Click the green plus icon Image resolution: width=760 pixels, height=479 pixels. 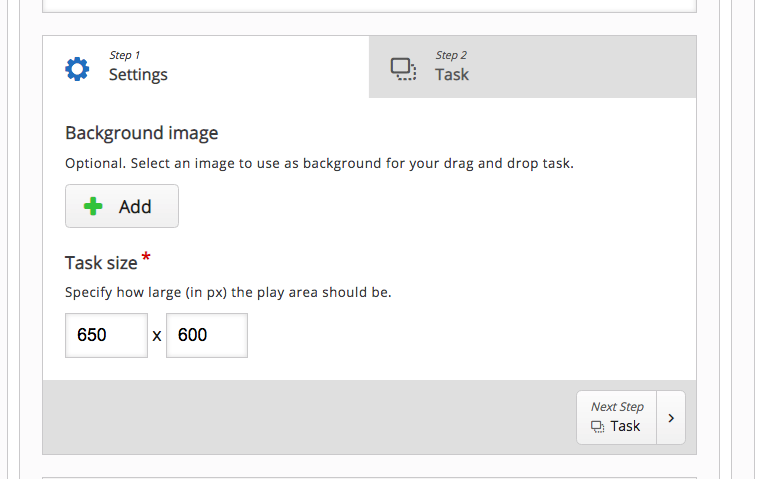(93, 206)
